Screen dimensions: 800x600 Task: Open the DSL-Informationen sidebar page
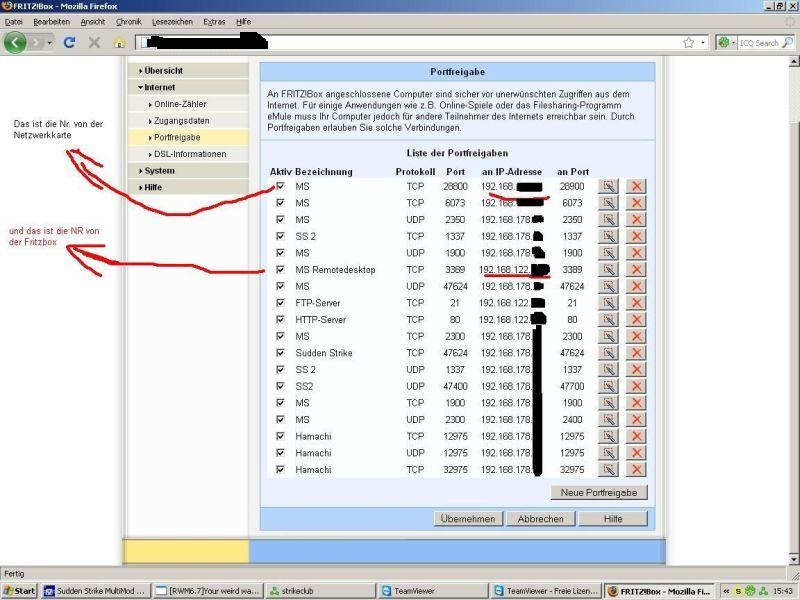pos(188,154)
